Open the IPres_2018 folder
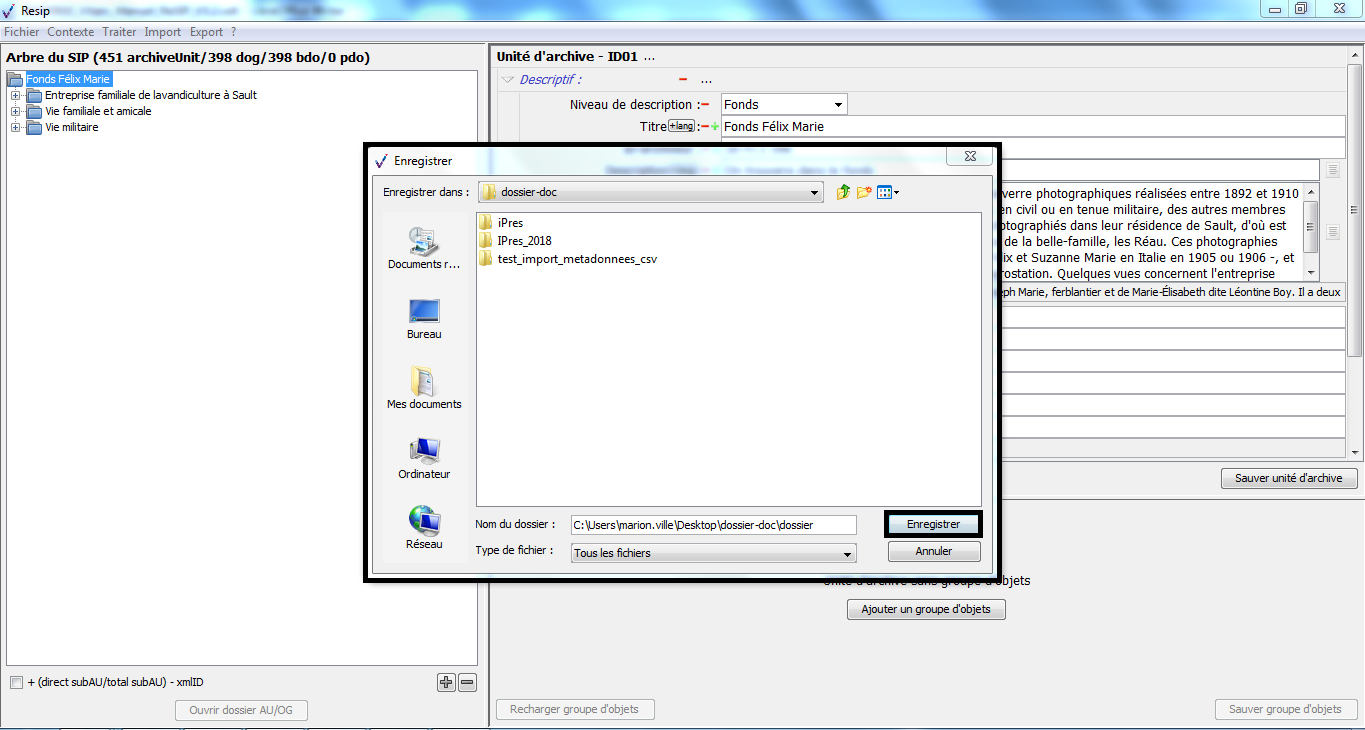The width and height of the screenshot is (1365, 730). click(524, 241)
